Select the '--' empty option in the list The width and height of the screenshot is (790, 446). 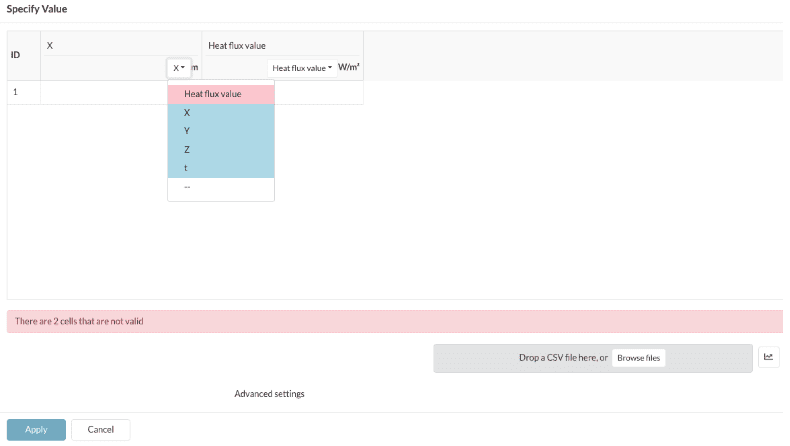187,187
